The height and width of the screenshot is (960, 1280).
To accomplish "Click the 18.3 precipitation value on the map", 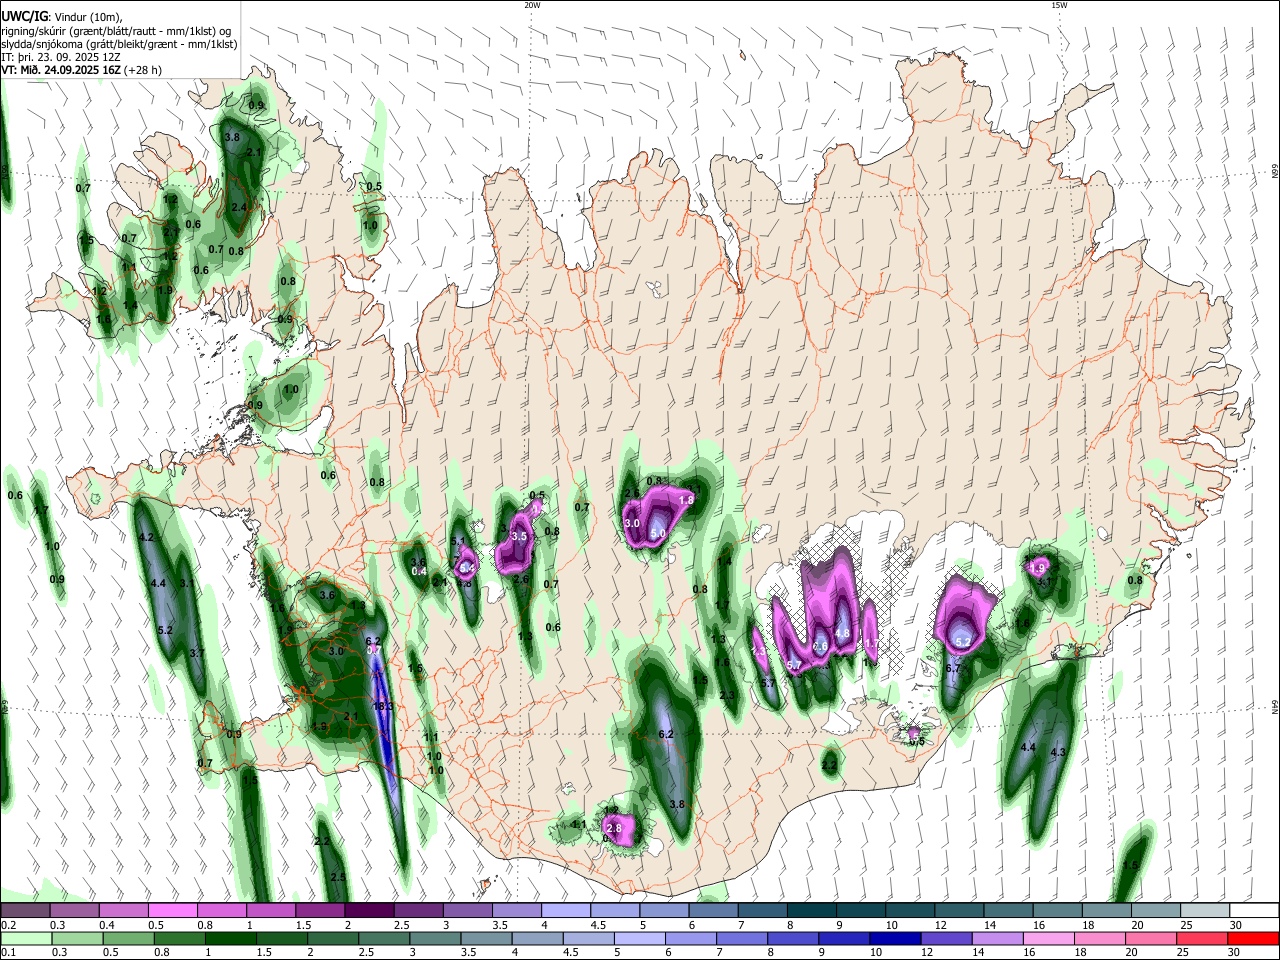I will [382, 706].
